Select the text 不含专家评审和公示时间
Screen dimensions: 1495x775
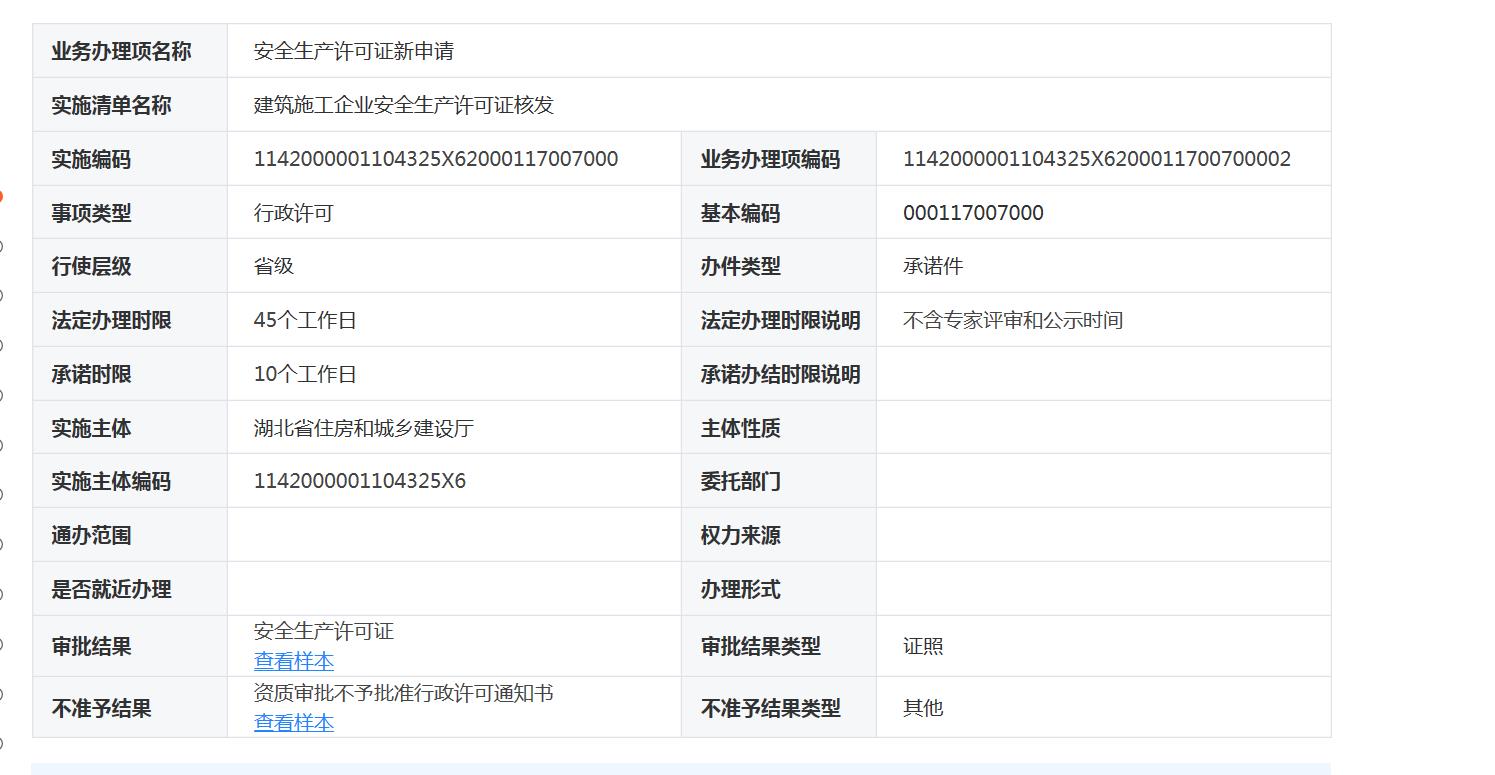[1013, 320]
